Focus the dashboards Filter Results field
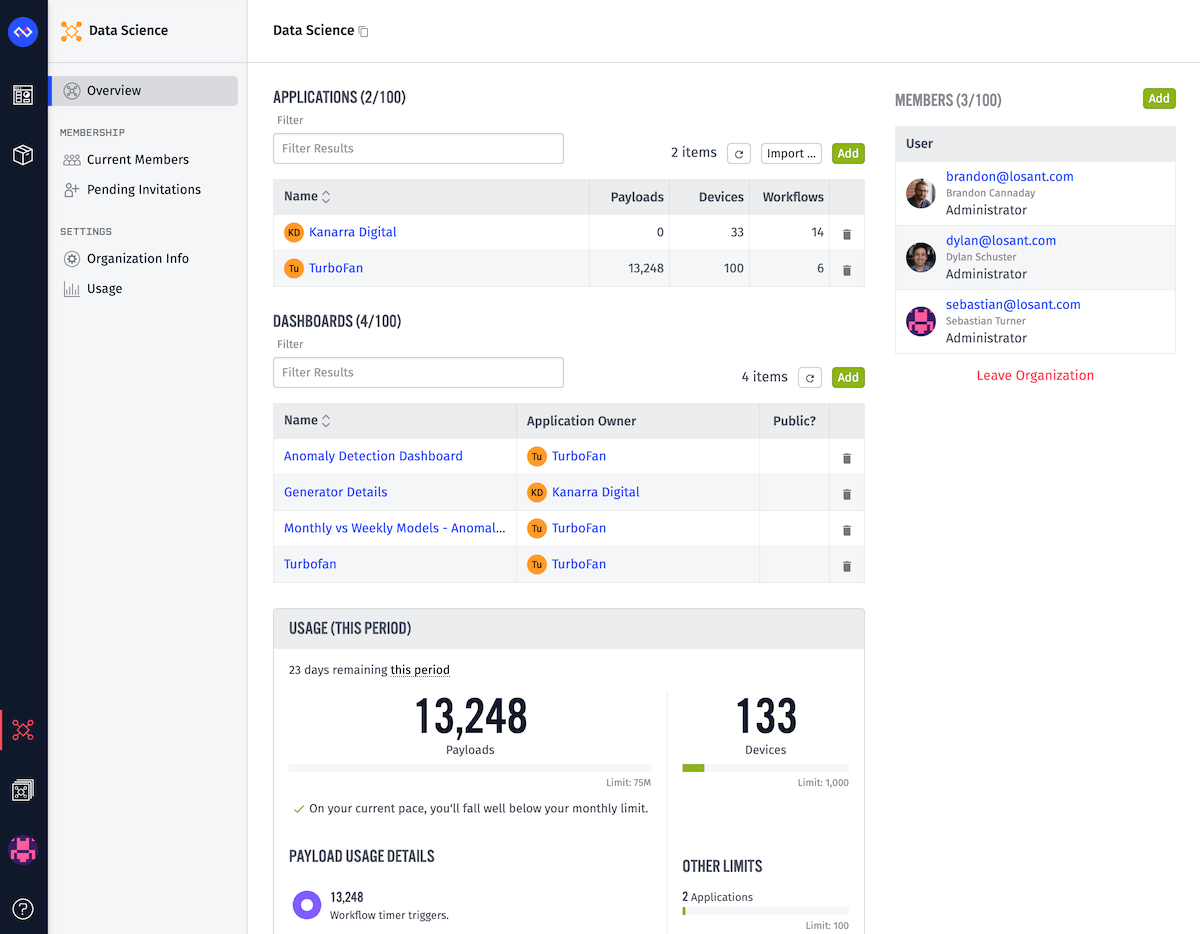This screenshot has height=934, width=1200. (418, 372)
